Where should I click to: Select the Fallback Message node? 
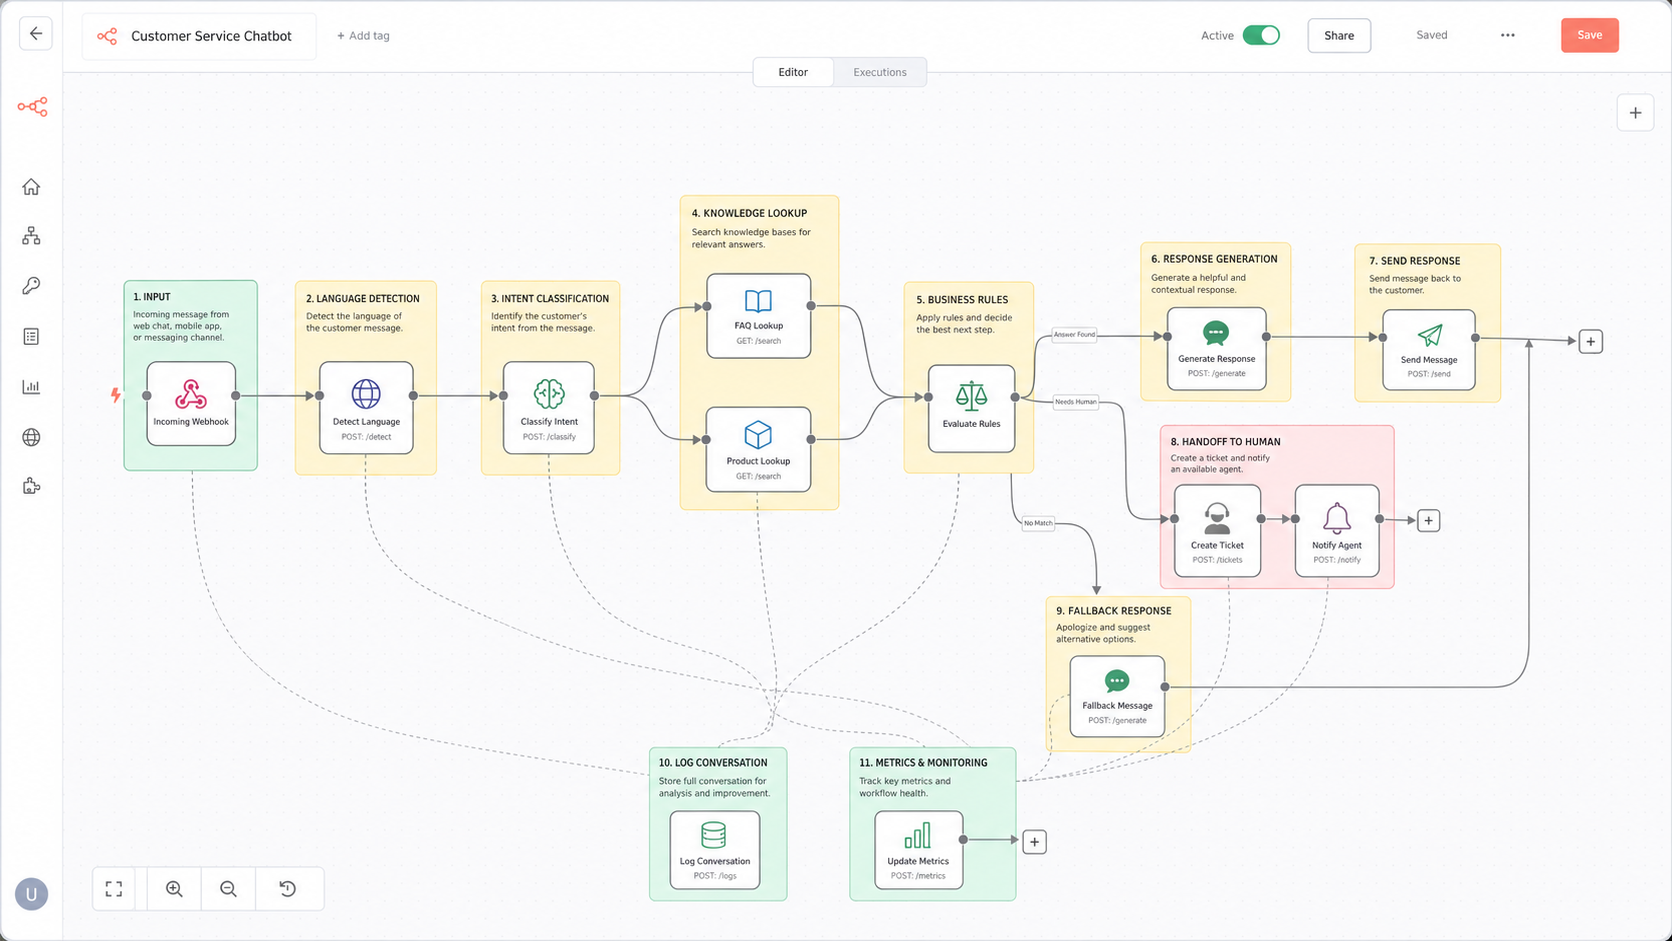click(x=1117, y=697)
